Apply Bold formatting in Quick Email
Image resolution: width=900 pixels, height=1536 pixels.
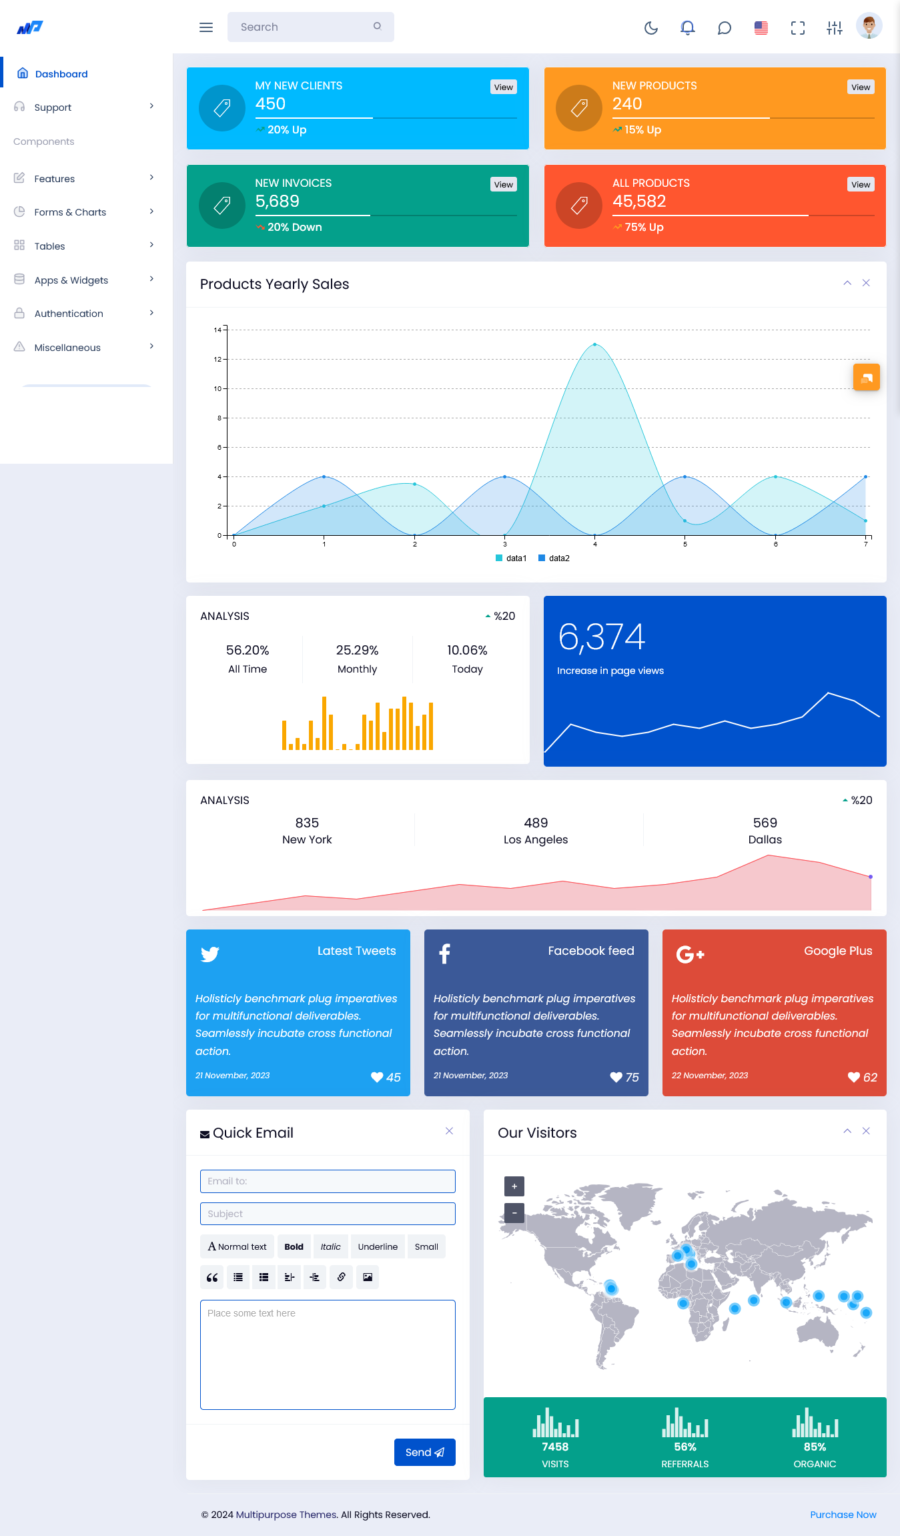pos(293,1246)
